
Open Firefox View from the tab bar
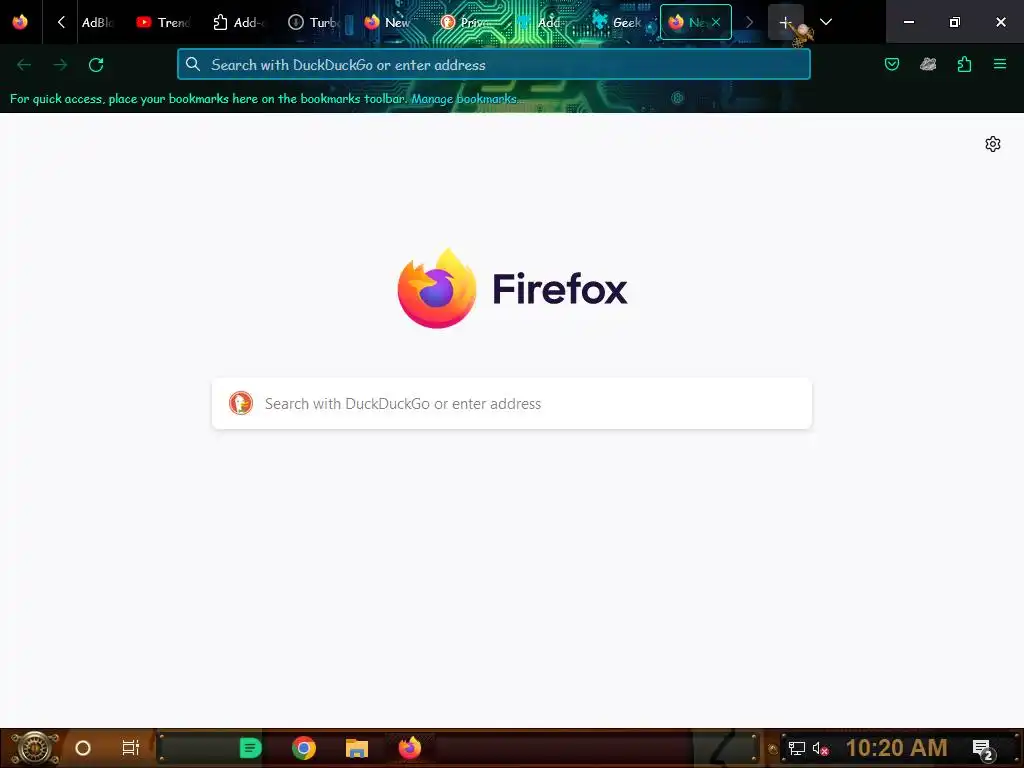click(20, 22)
